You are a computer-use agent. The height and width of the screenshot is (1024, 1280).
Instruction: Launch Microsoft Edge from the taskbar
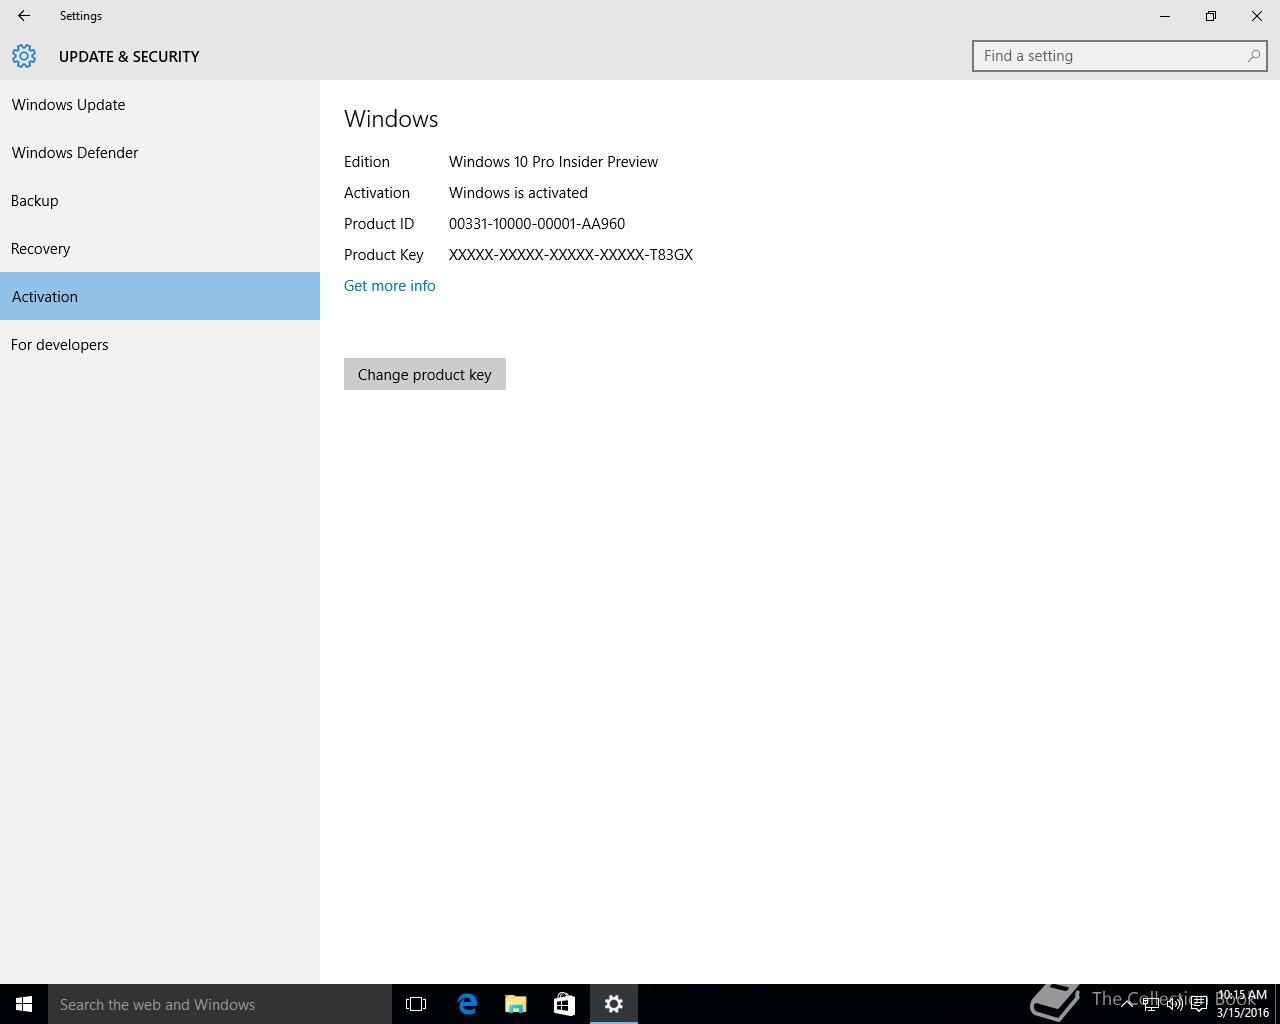click(x=467, y=1004)
